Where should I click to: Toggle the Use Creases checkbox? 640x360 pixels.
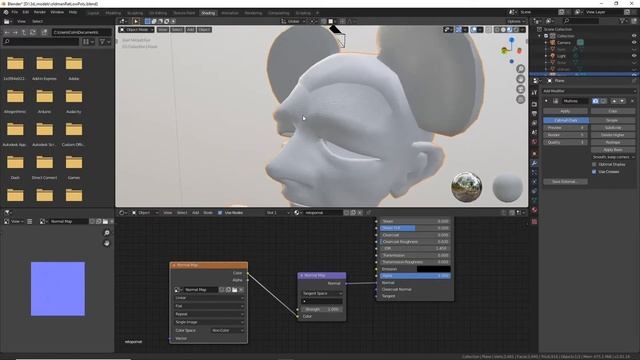[594, 172]
